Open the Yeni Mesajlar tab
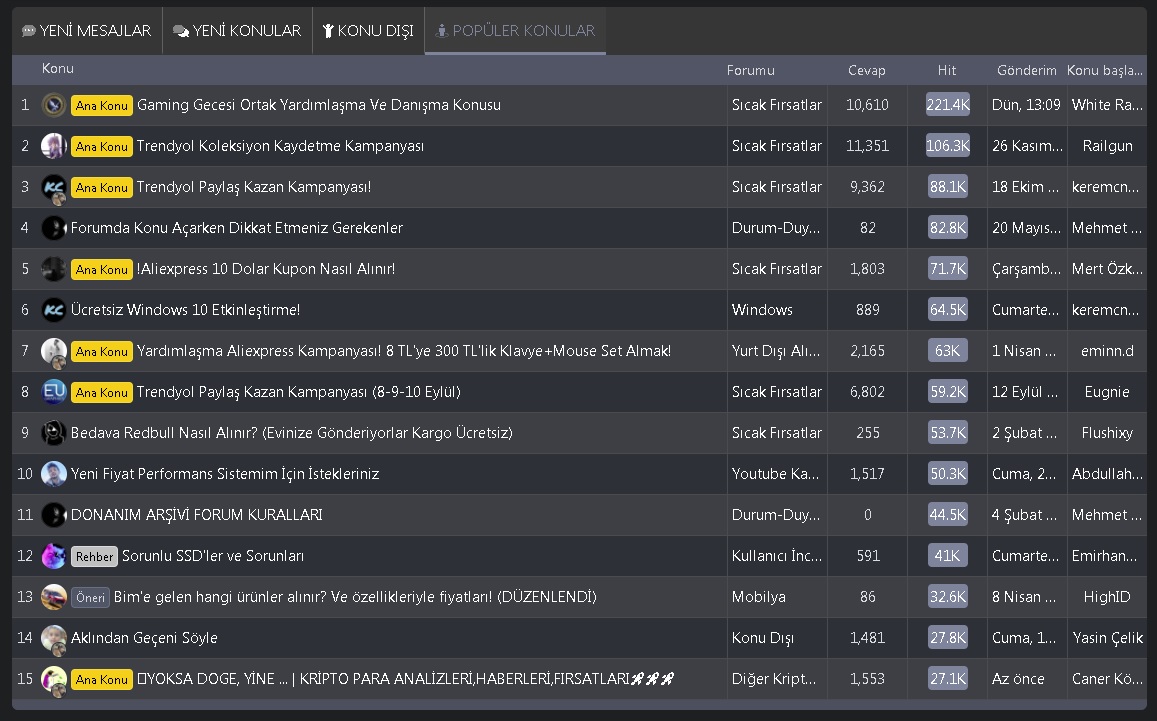 86,31
